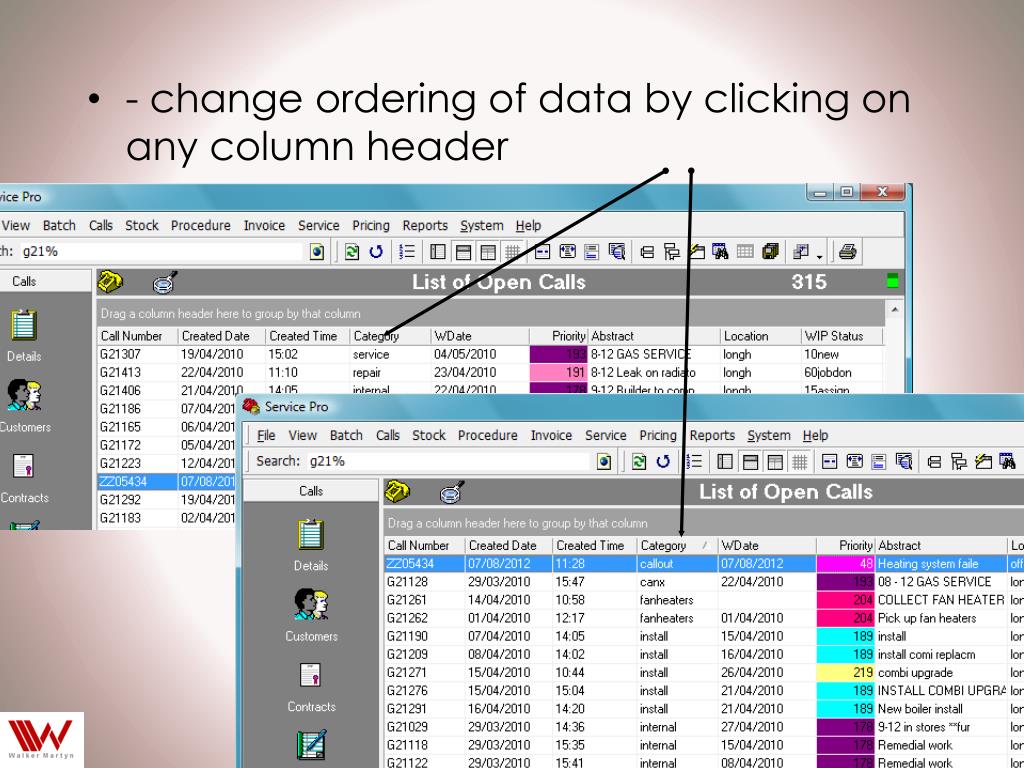The width and height of the screenshot is (1024, 768).
Task: Open Reports menu in front window
Action: pyautogui.click(x=712, y=436)
